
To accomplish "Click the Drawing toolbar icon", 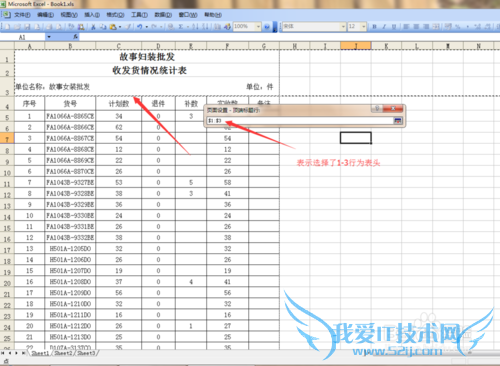I will (x=227, y=27).
